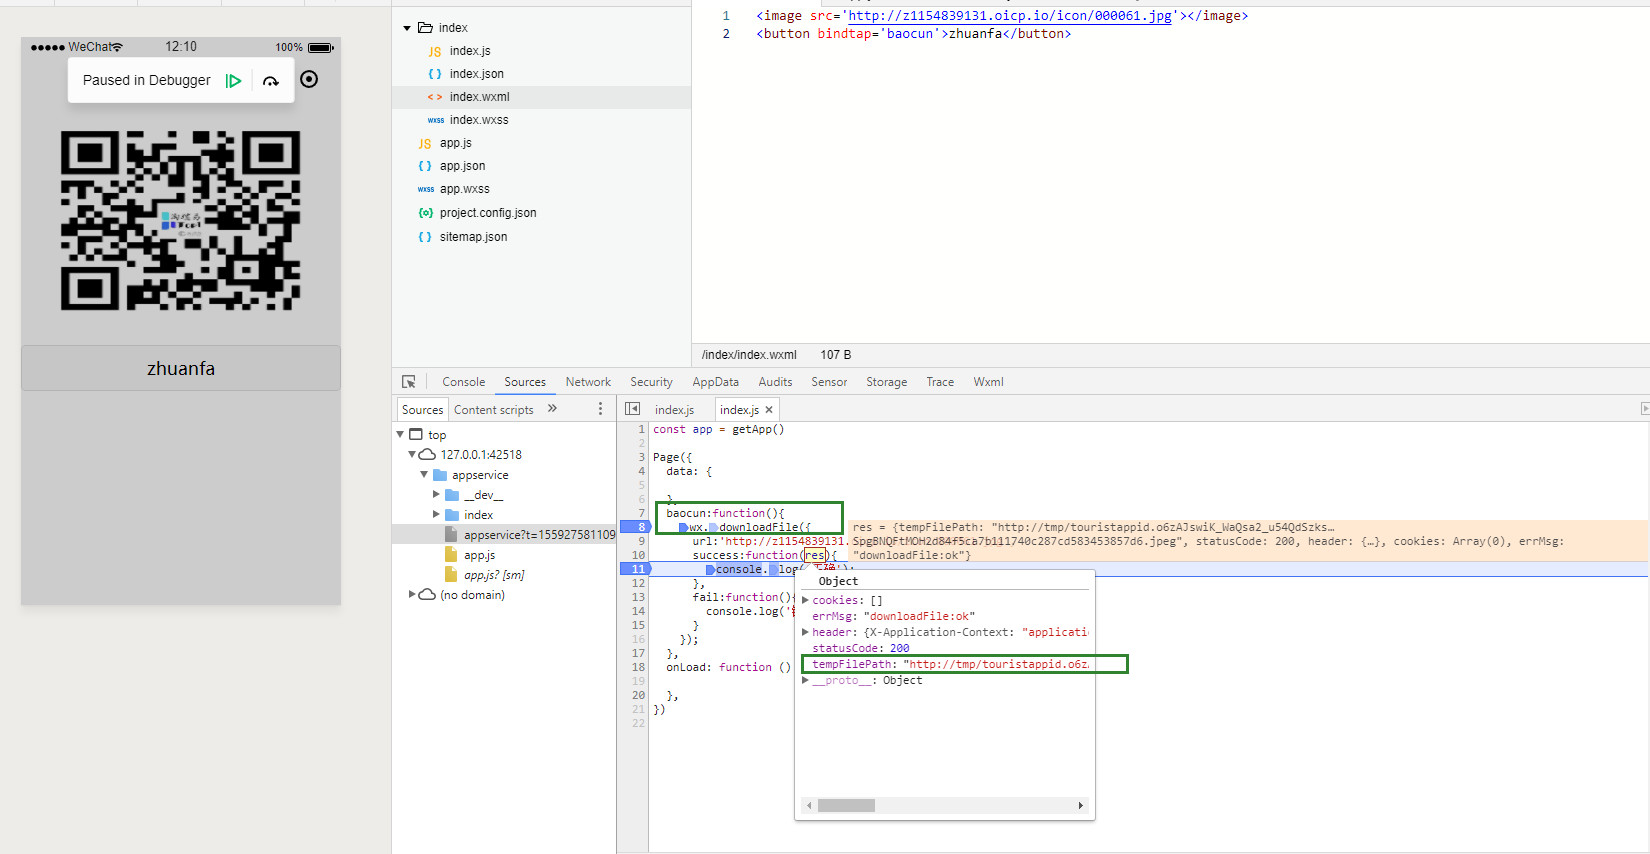
Task: Open index.wxss in the file tree
Action: 478,120
